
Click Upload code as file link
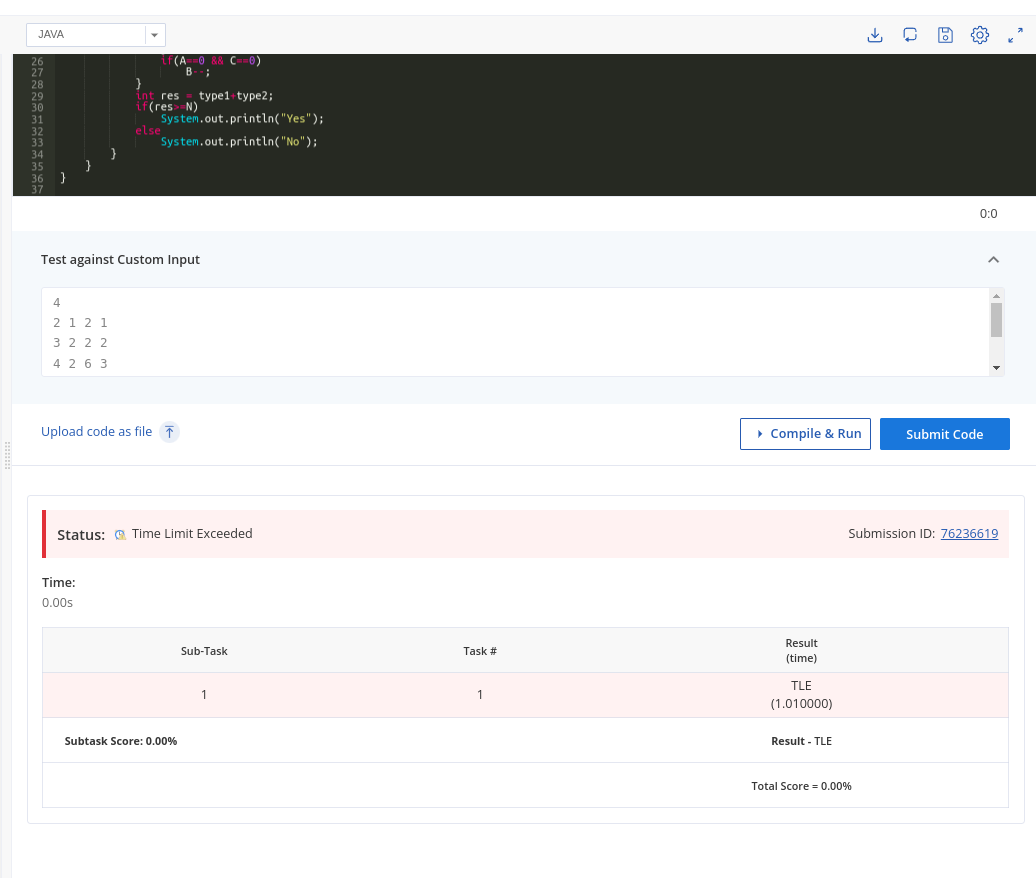96,432
